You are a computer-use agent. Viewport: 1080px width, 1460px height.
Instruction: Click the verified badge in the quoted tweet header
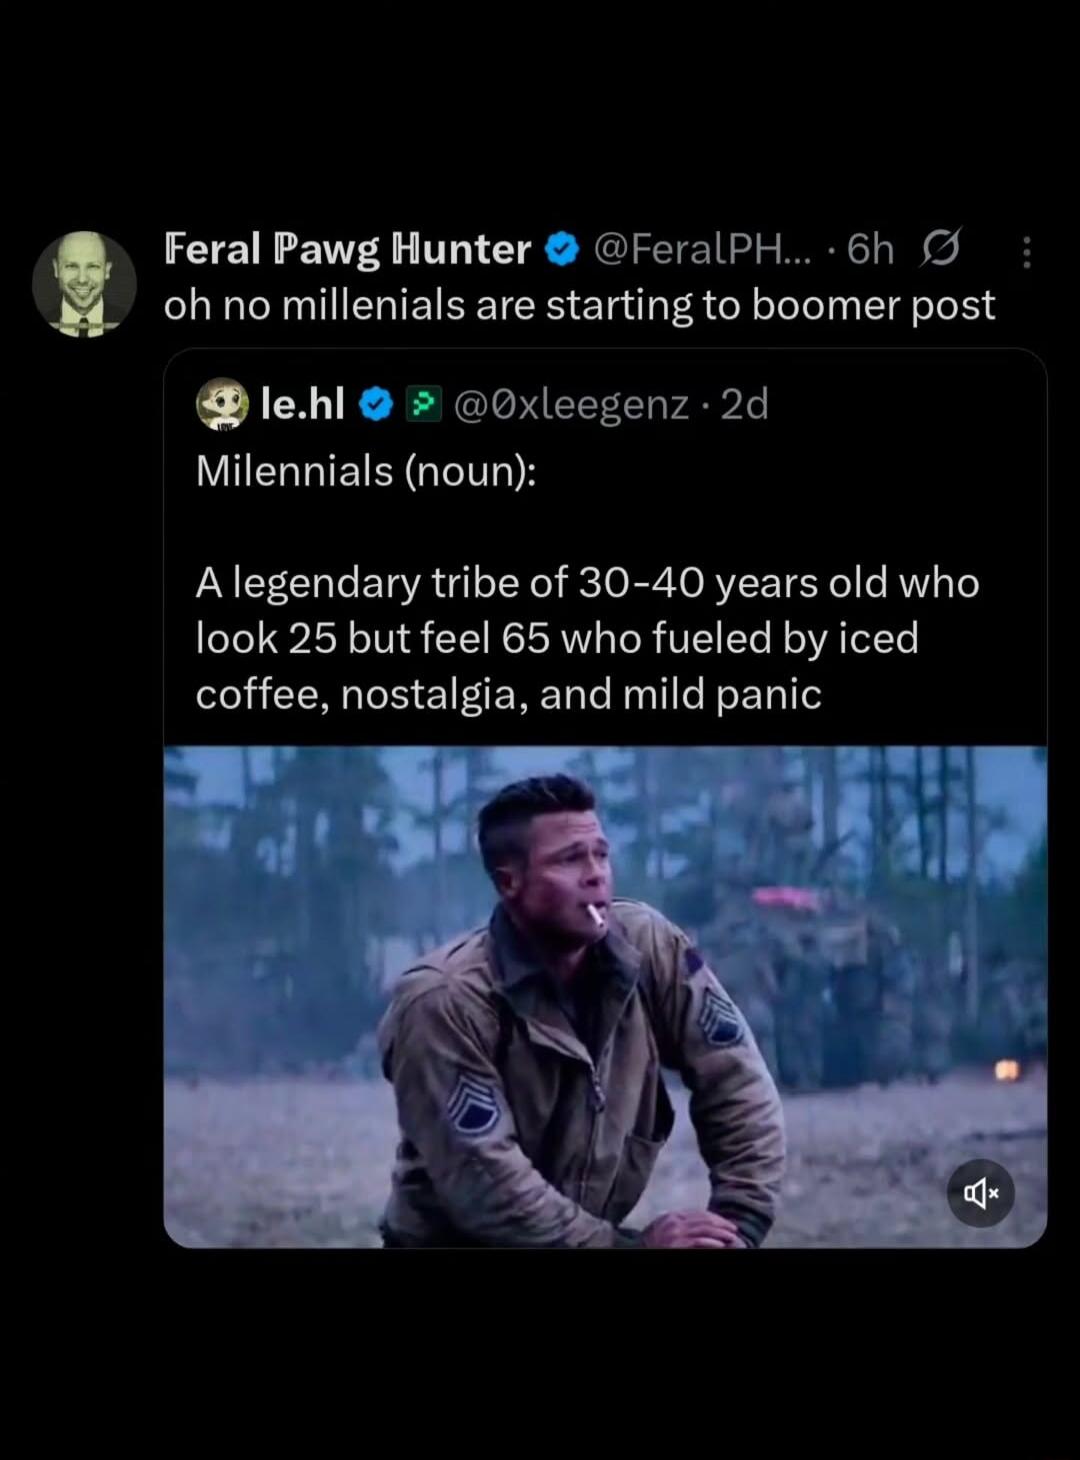pos(375,403)
